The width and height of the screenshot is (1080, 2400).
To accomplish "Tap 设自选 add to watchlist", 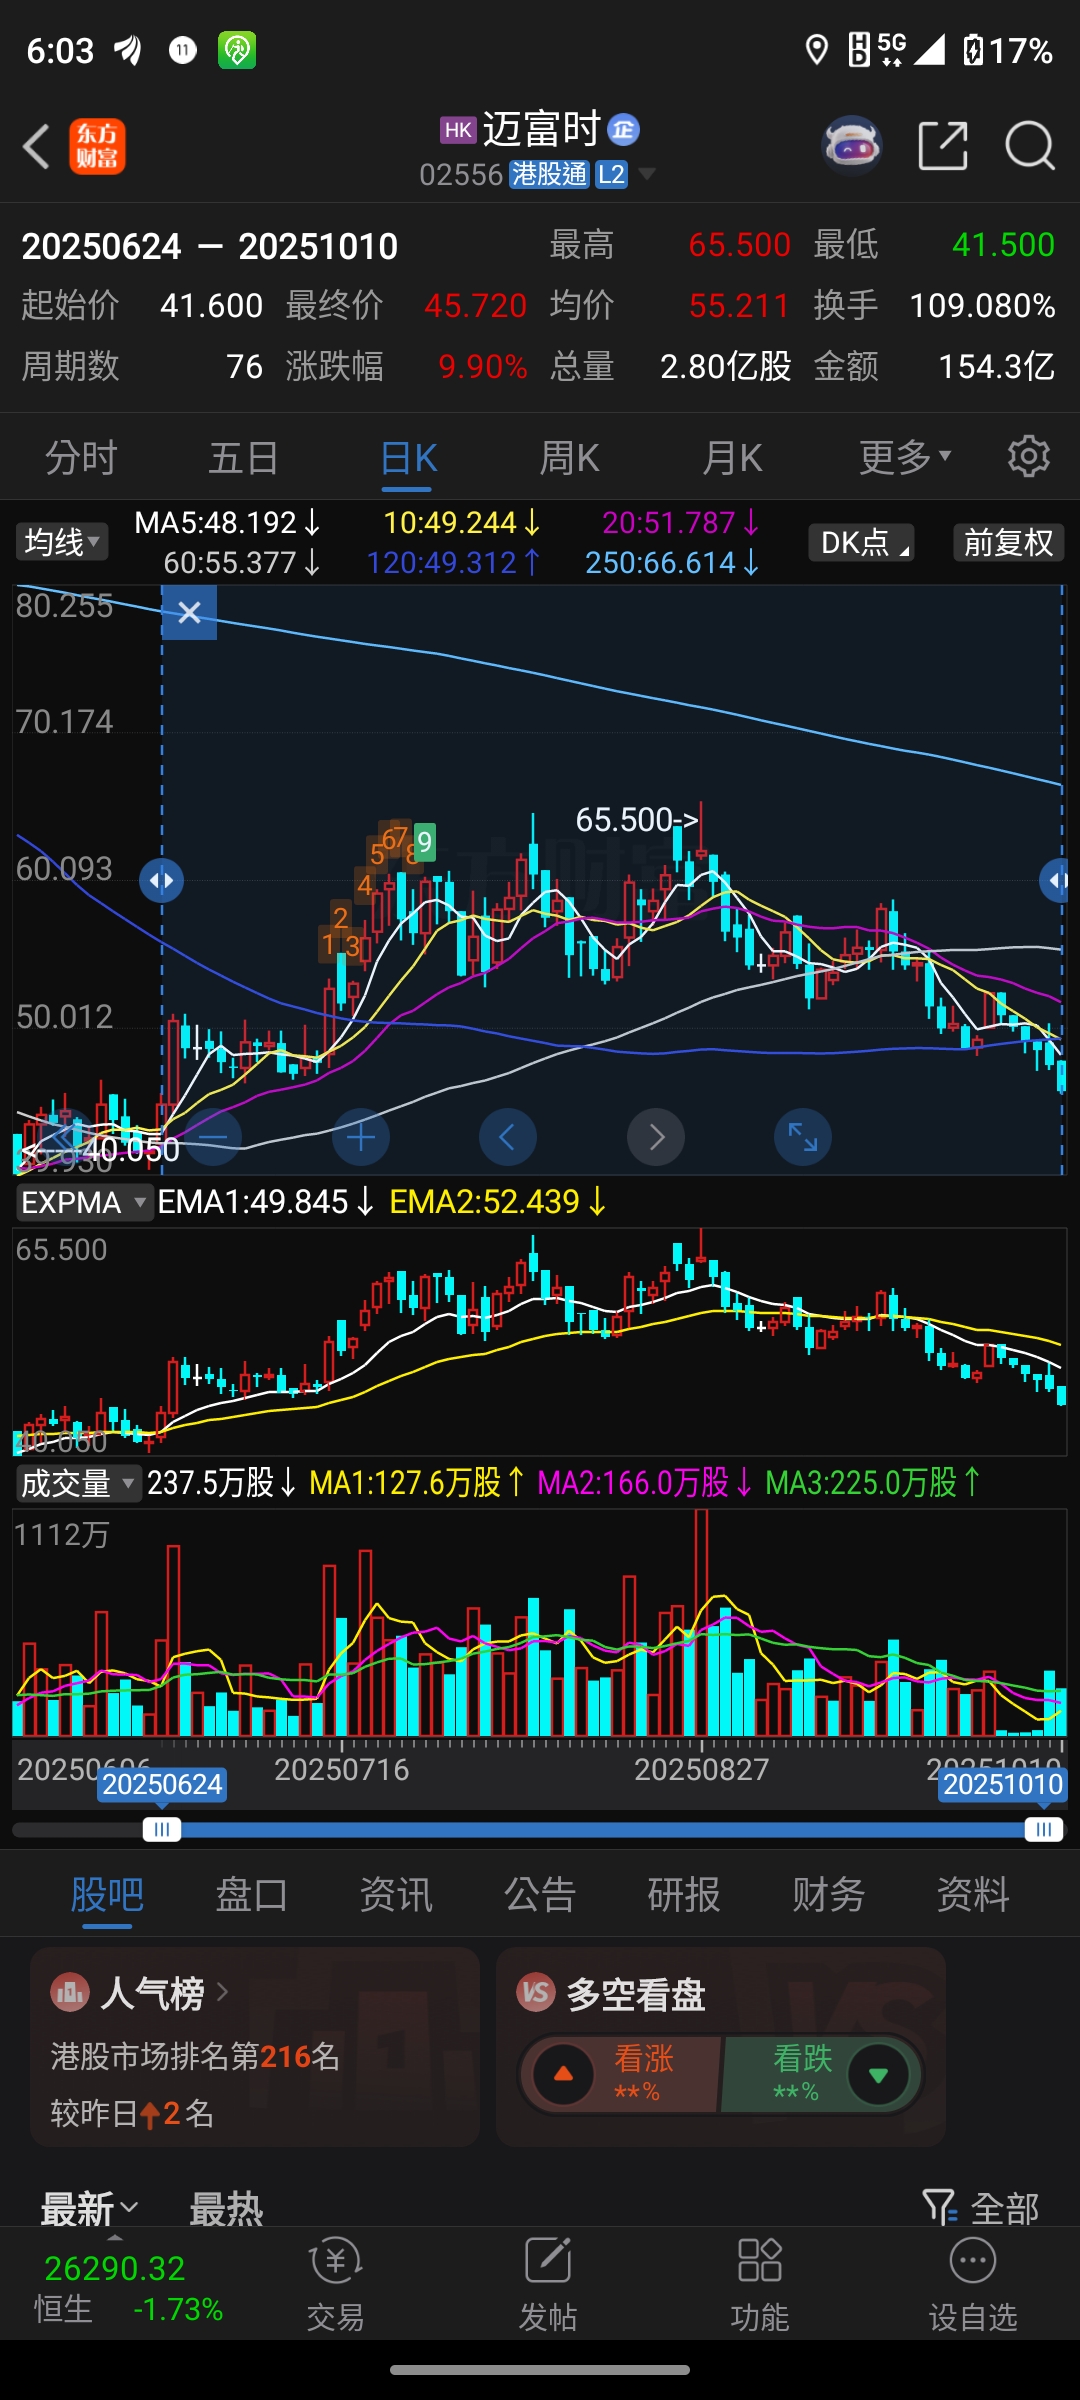I will pyautogui.click(x=973, y=2284).
